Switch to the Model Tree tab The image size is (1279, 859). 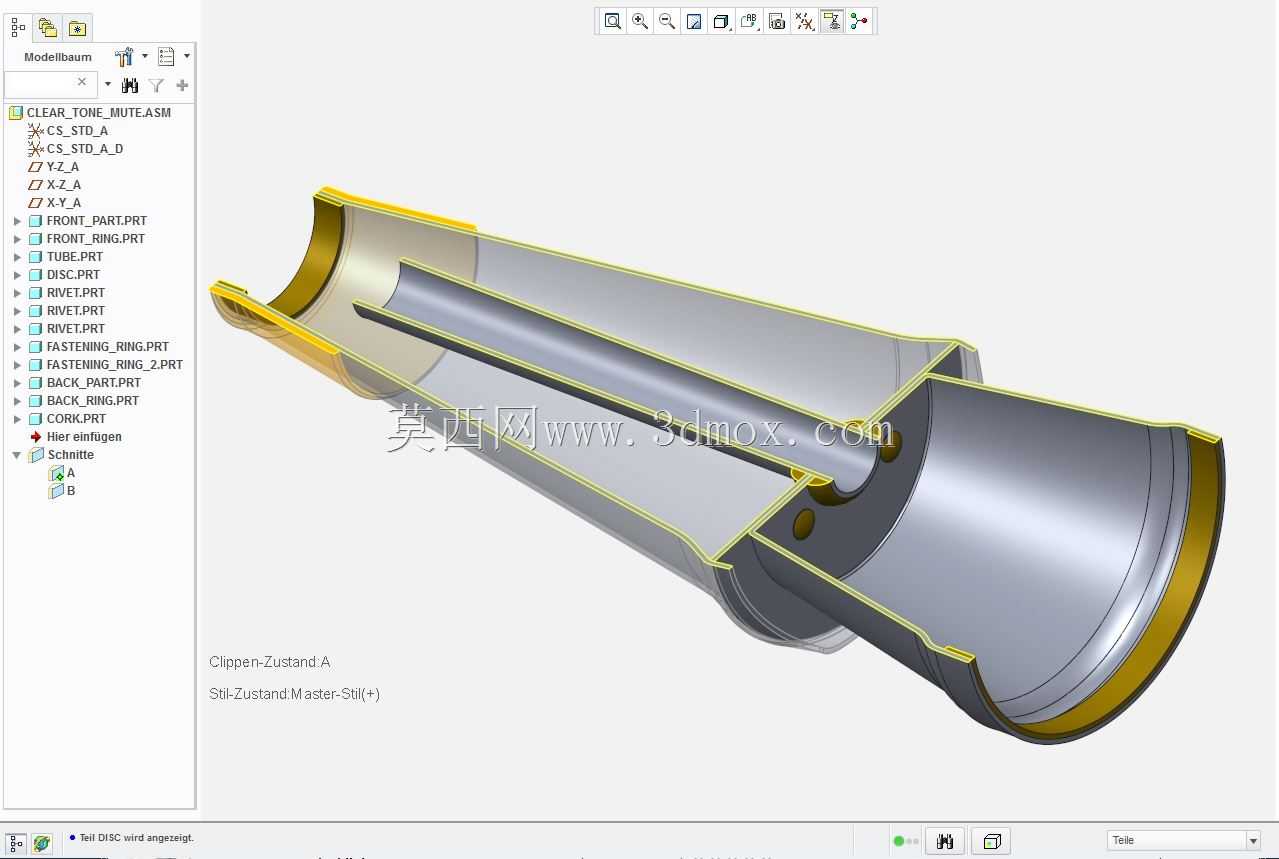coord(18,28)
